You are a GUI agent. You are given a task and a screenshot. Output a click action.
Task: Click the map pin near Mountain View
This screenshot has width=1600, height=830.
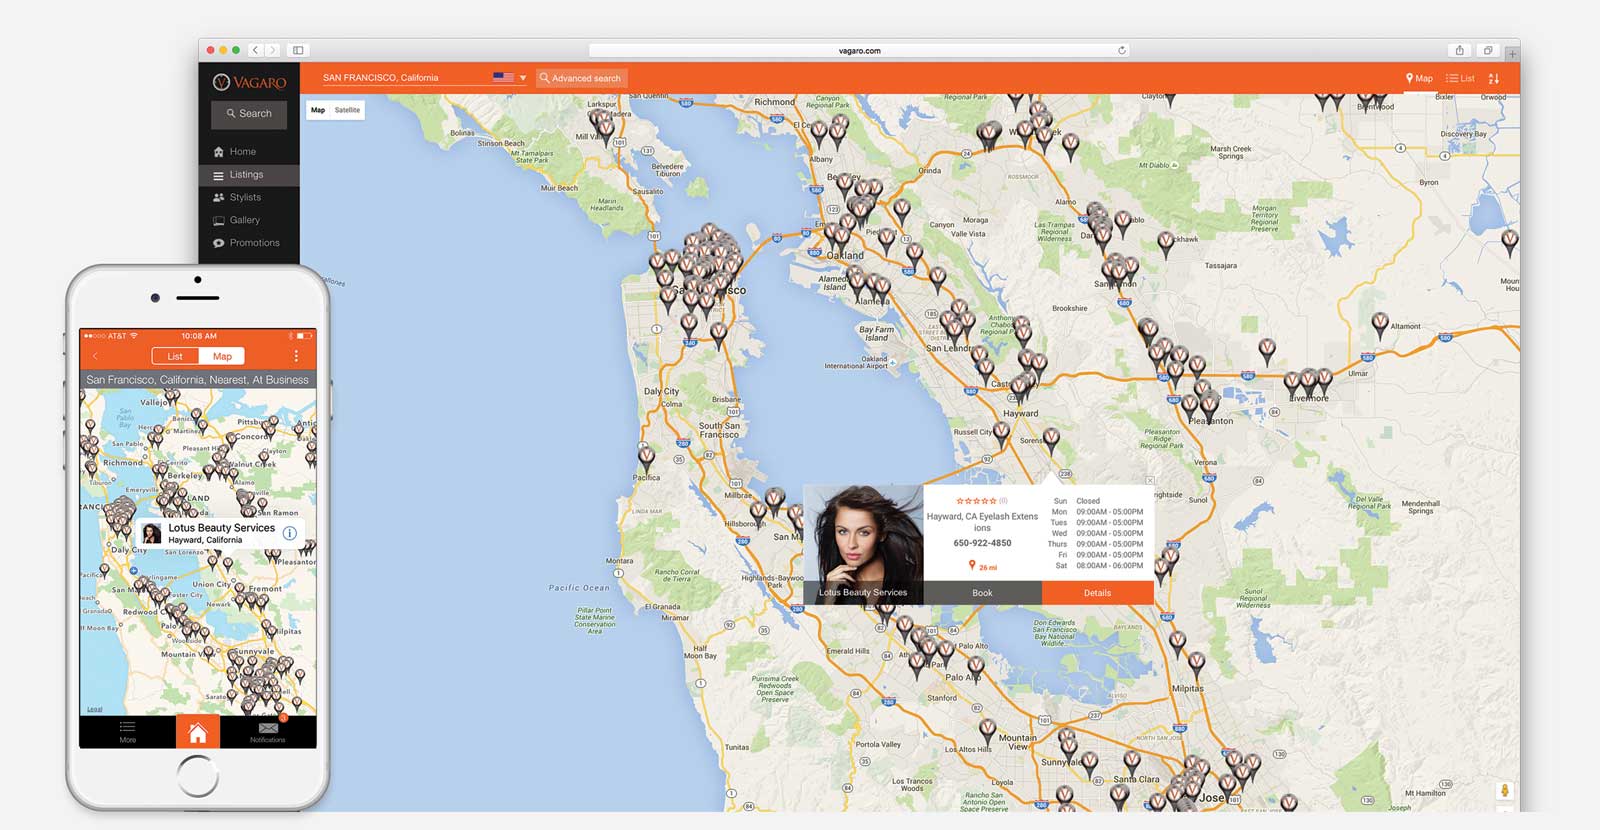click(987, 731)
